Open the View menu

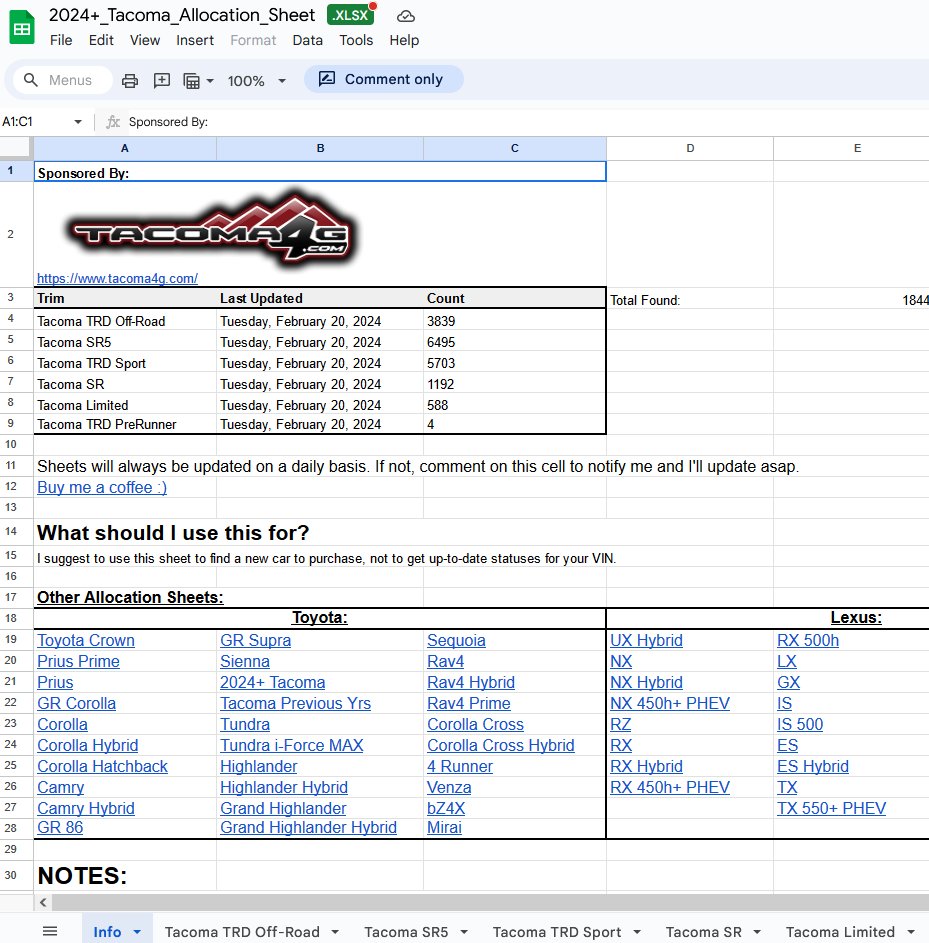click(145, 40)
